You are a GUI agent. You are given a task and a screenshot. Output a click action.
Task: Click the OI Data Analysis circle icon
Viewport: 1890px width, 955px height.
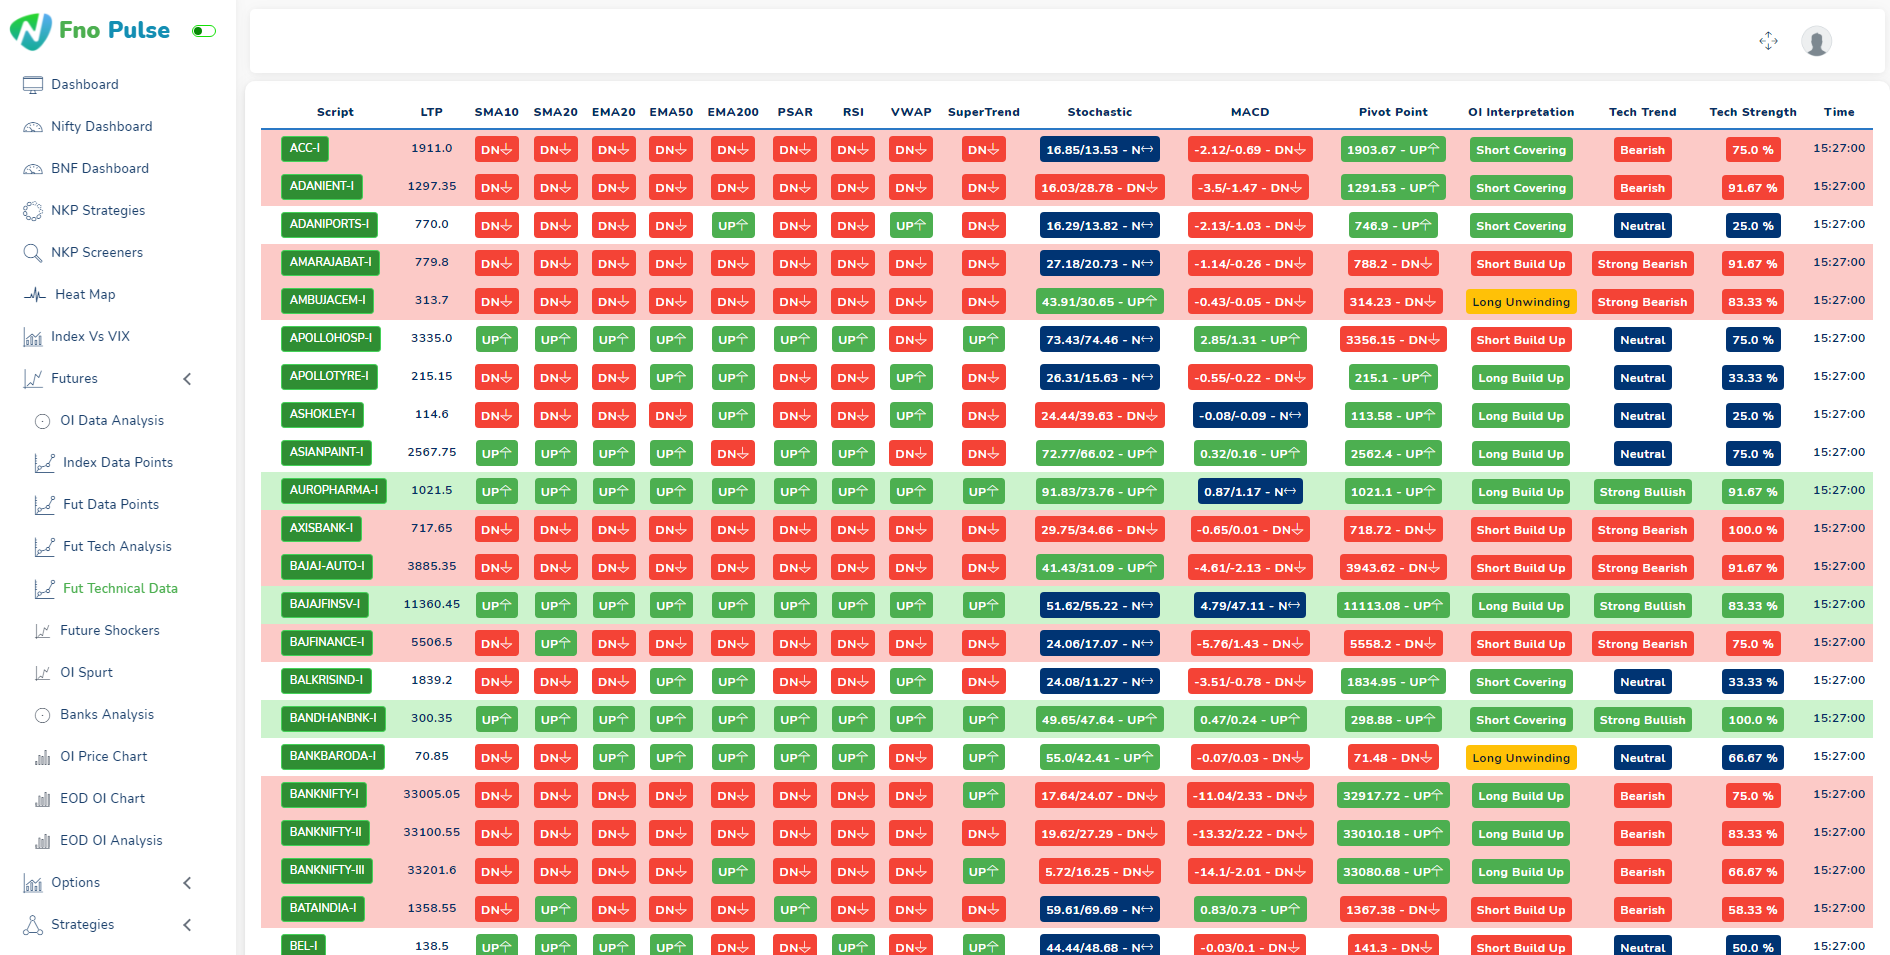click(x=43, y=421)
